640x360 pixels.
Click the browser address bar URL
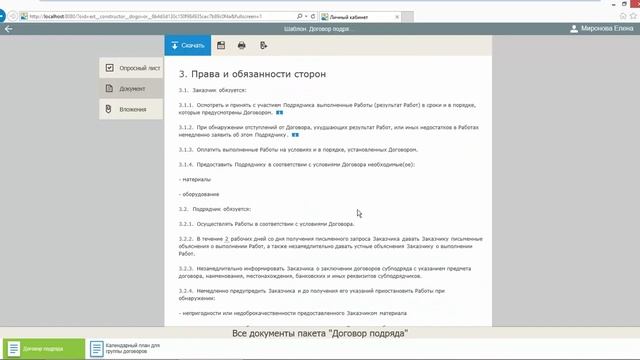pyautogui.click(x=146, y=16)
